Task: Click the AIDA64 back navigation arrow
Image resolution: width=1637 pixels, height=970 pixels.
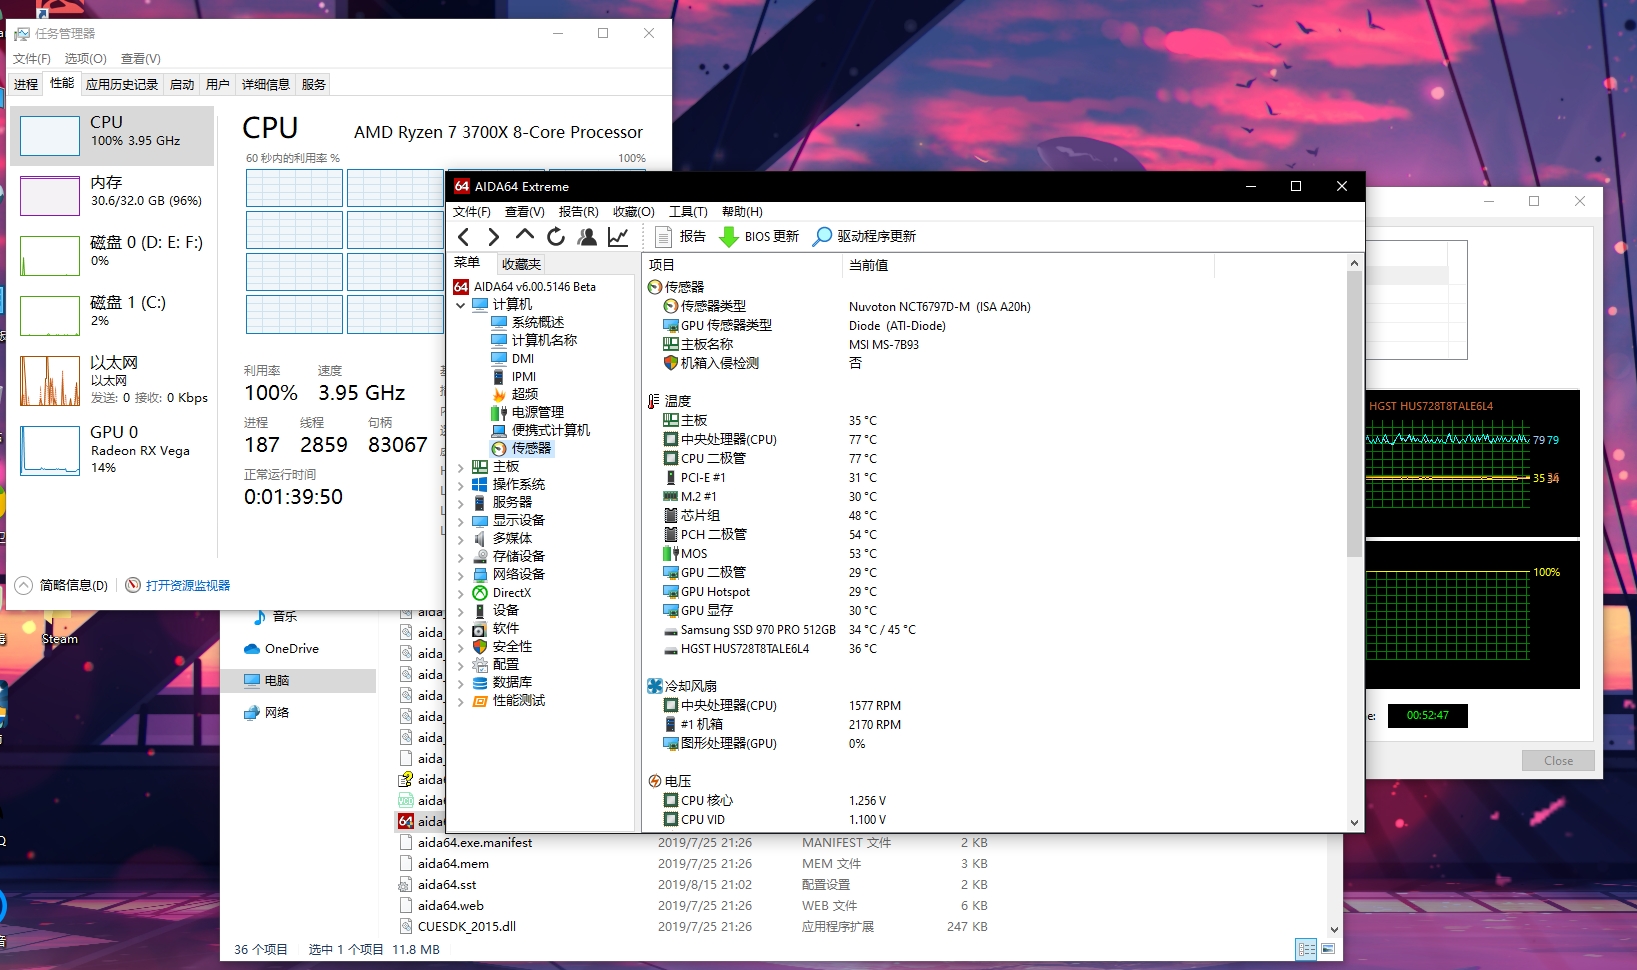Action: 463,237
